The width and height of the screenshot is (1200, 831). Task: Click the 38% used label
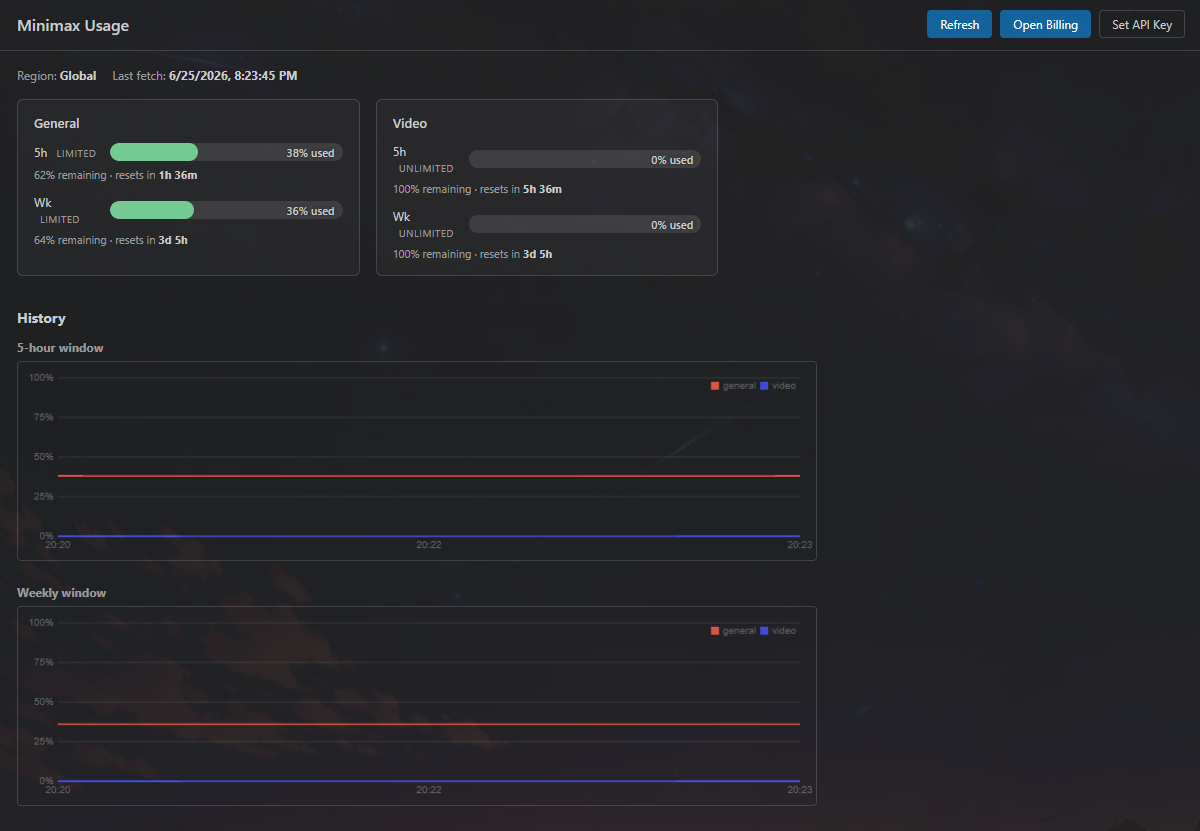[x=310, y=153]
